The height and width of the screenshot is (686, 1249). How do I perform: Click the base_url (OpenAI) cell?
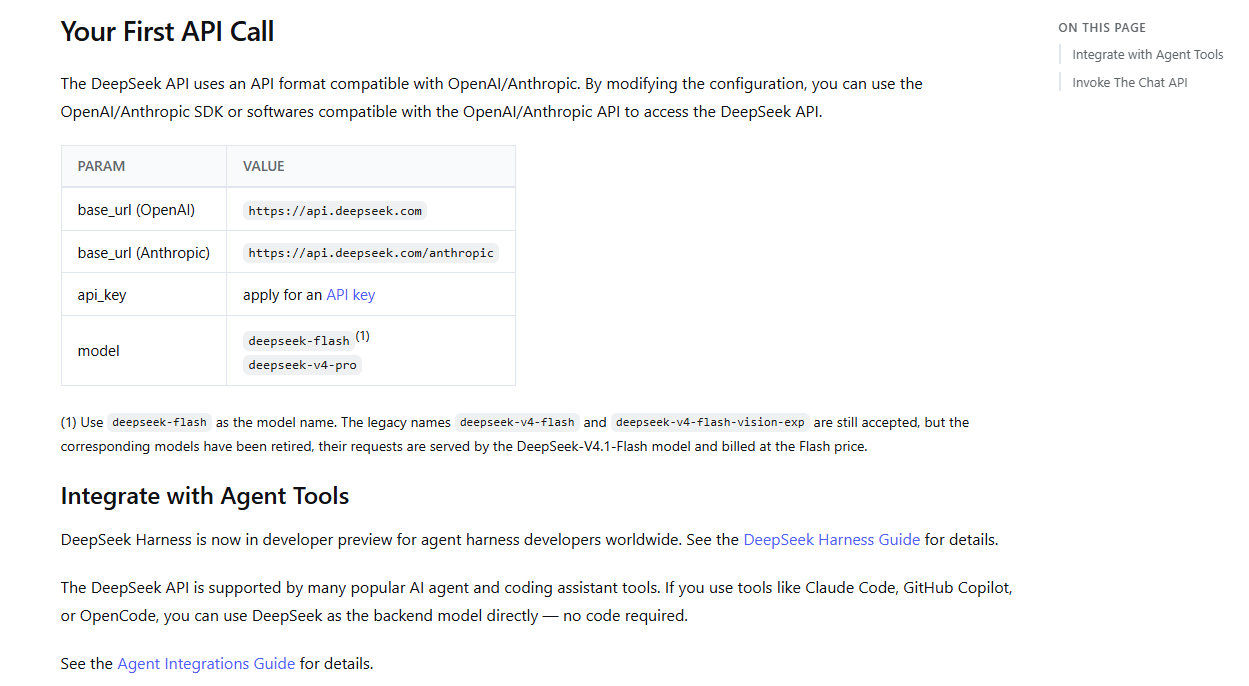[x=144, y=210]
